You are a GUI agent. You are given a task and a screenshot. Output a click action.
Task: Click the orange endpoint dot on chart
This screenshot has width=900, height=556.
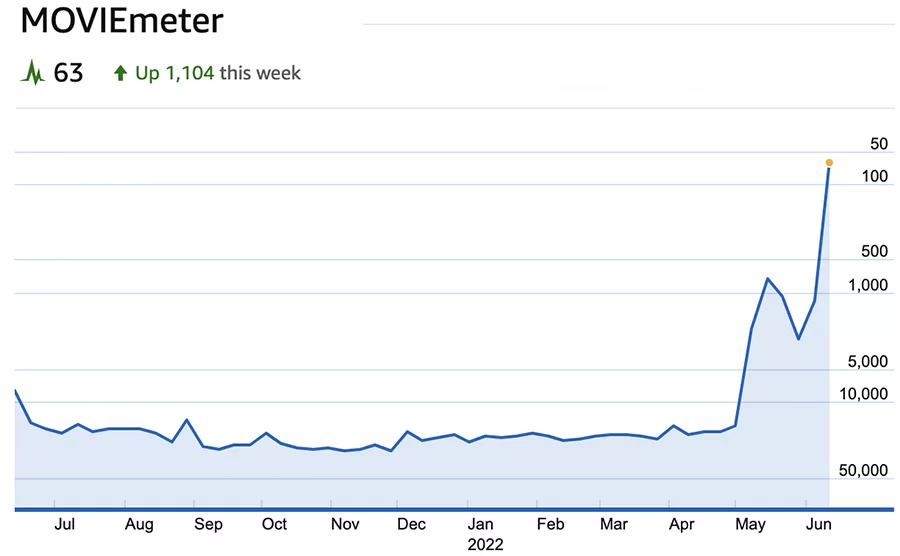click(x=829, y=162)
